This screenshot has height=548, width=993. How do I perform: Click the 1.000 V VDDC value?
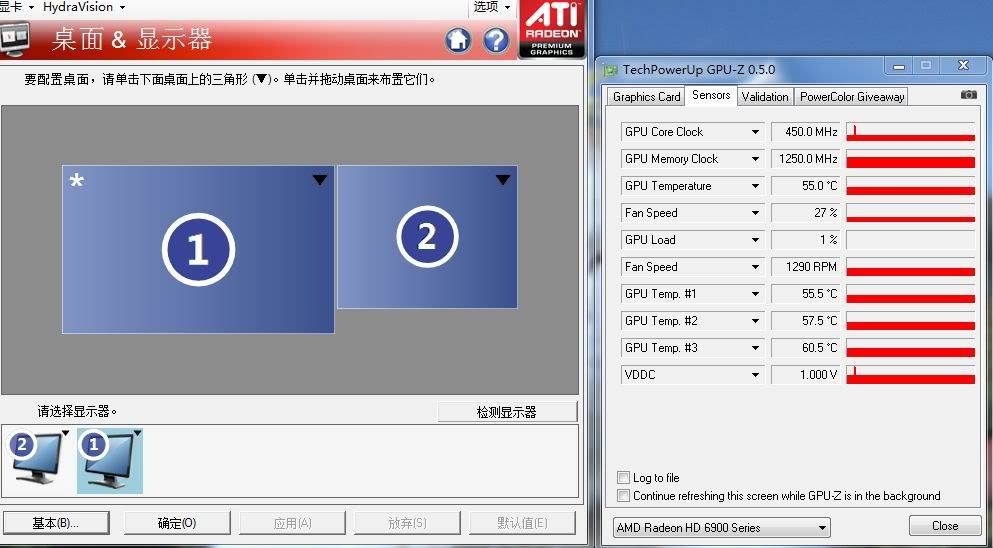click(806, 375)
